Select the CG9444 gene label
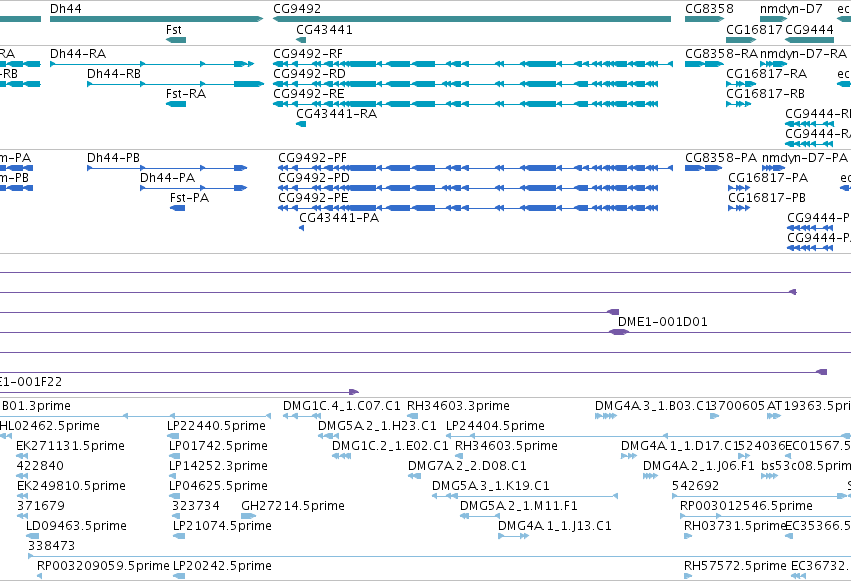Image resolution: width=851 pixels, height=581 pixels. pos(809,30)
